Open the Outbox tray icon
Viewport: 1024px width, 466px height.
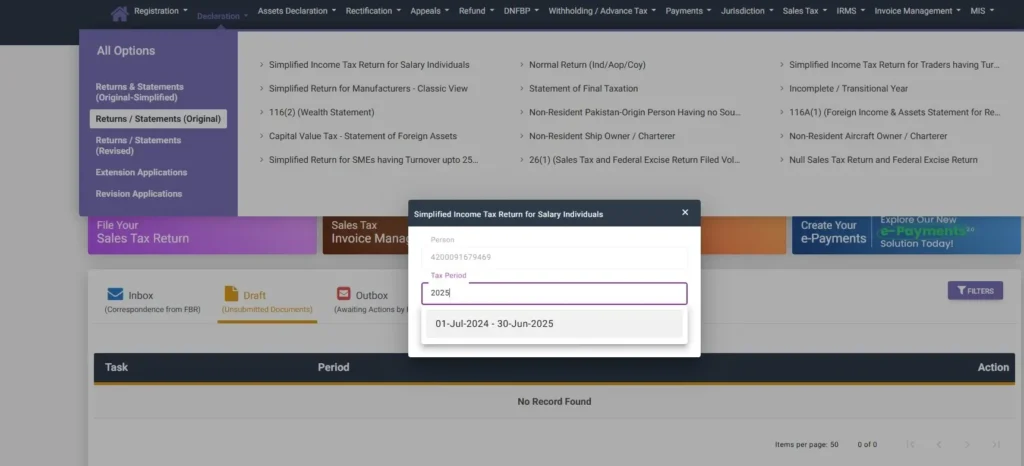click(x=344, y=294)
